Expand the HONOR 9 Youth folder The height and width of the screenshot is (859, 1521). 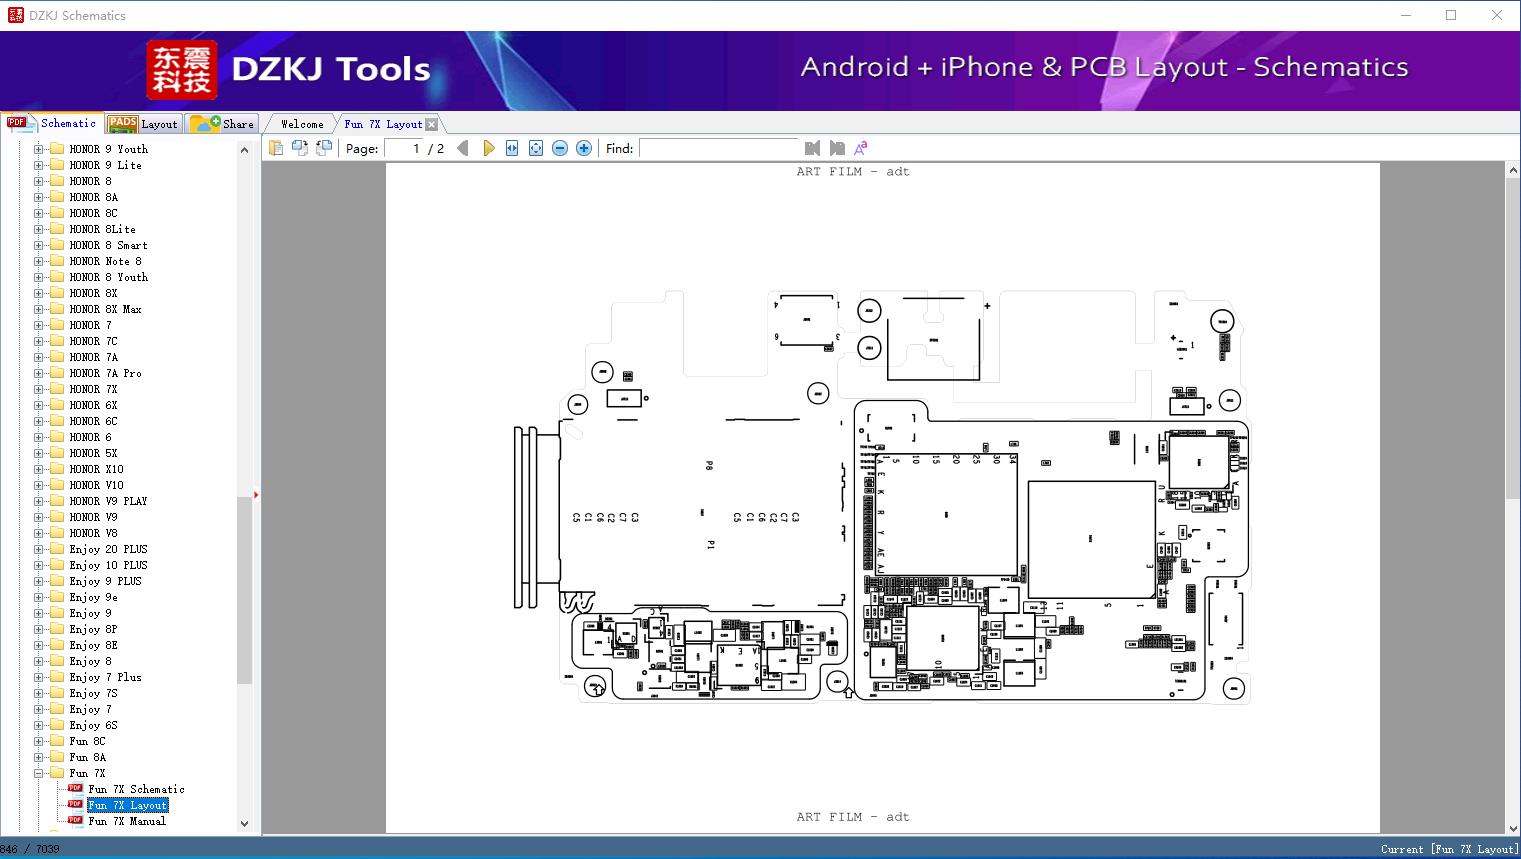[38, 149]
